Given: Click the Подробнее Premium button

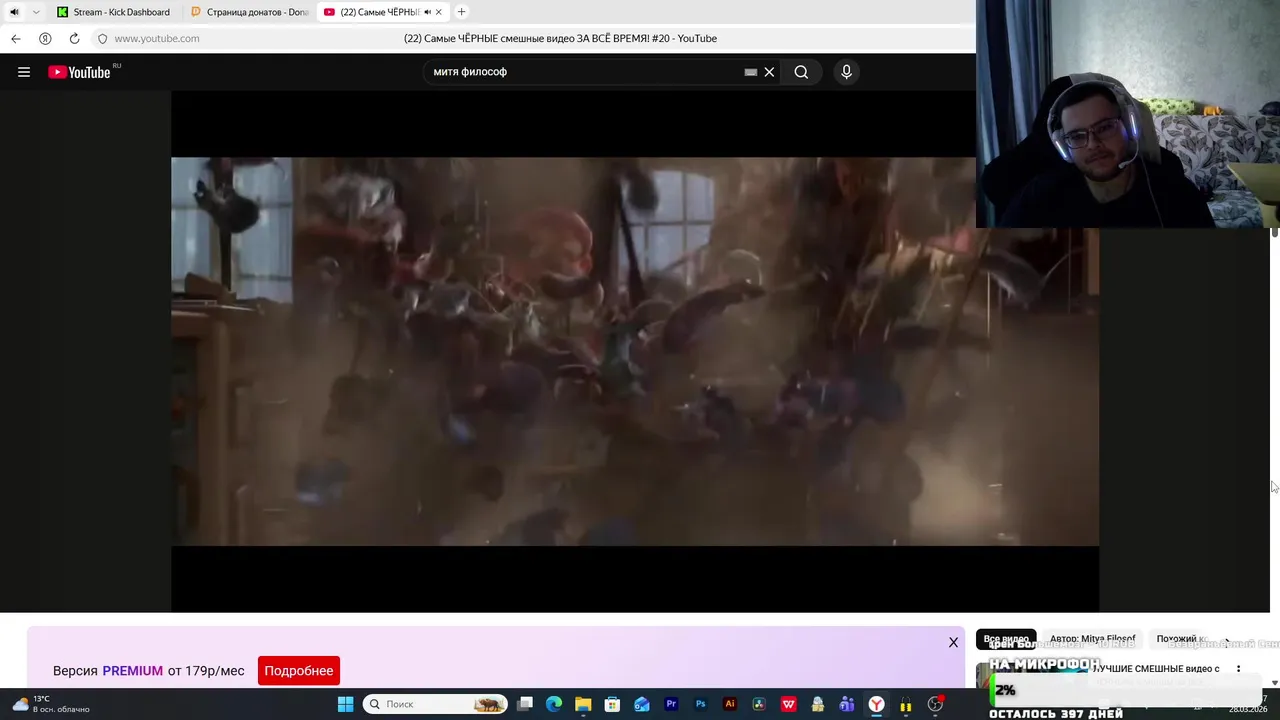Looking at the screenshot, I should [299, 671].
